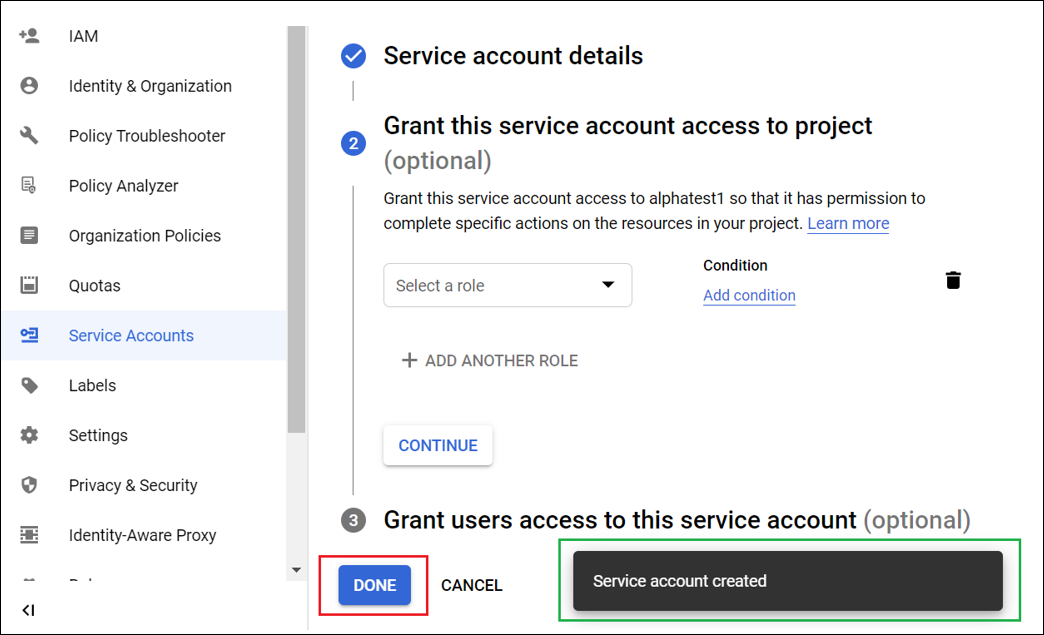Expand the Service account details step
This screenshot has width=1044, height=635.
[513, 56]
